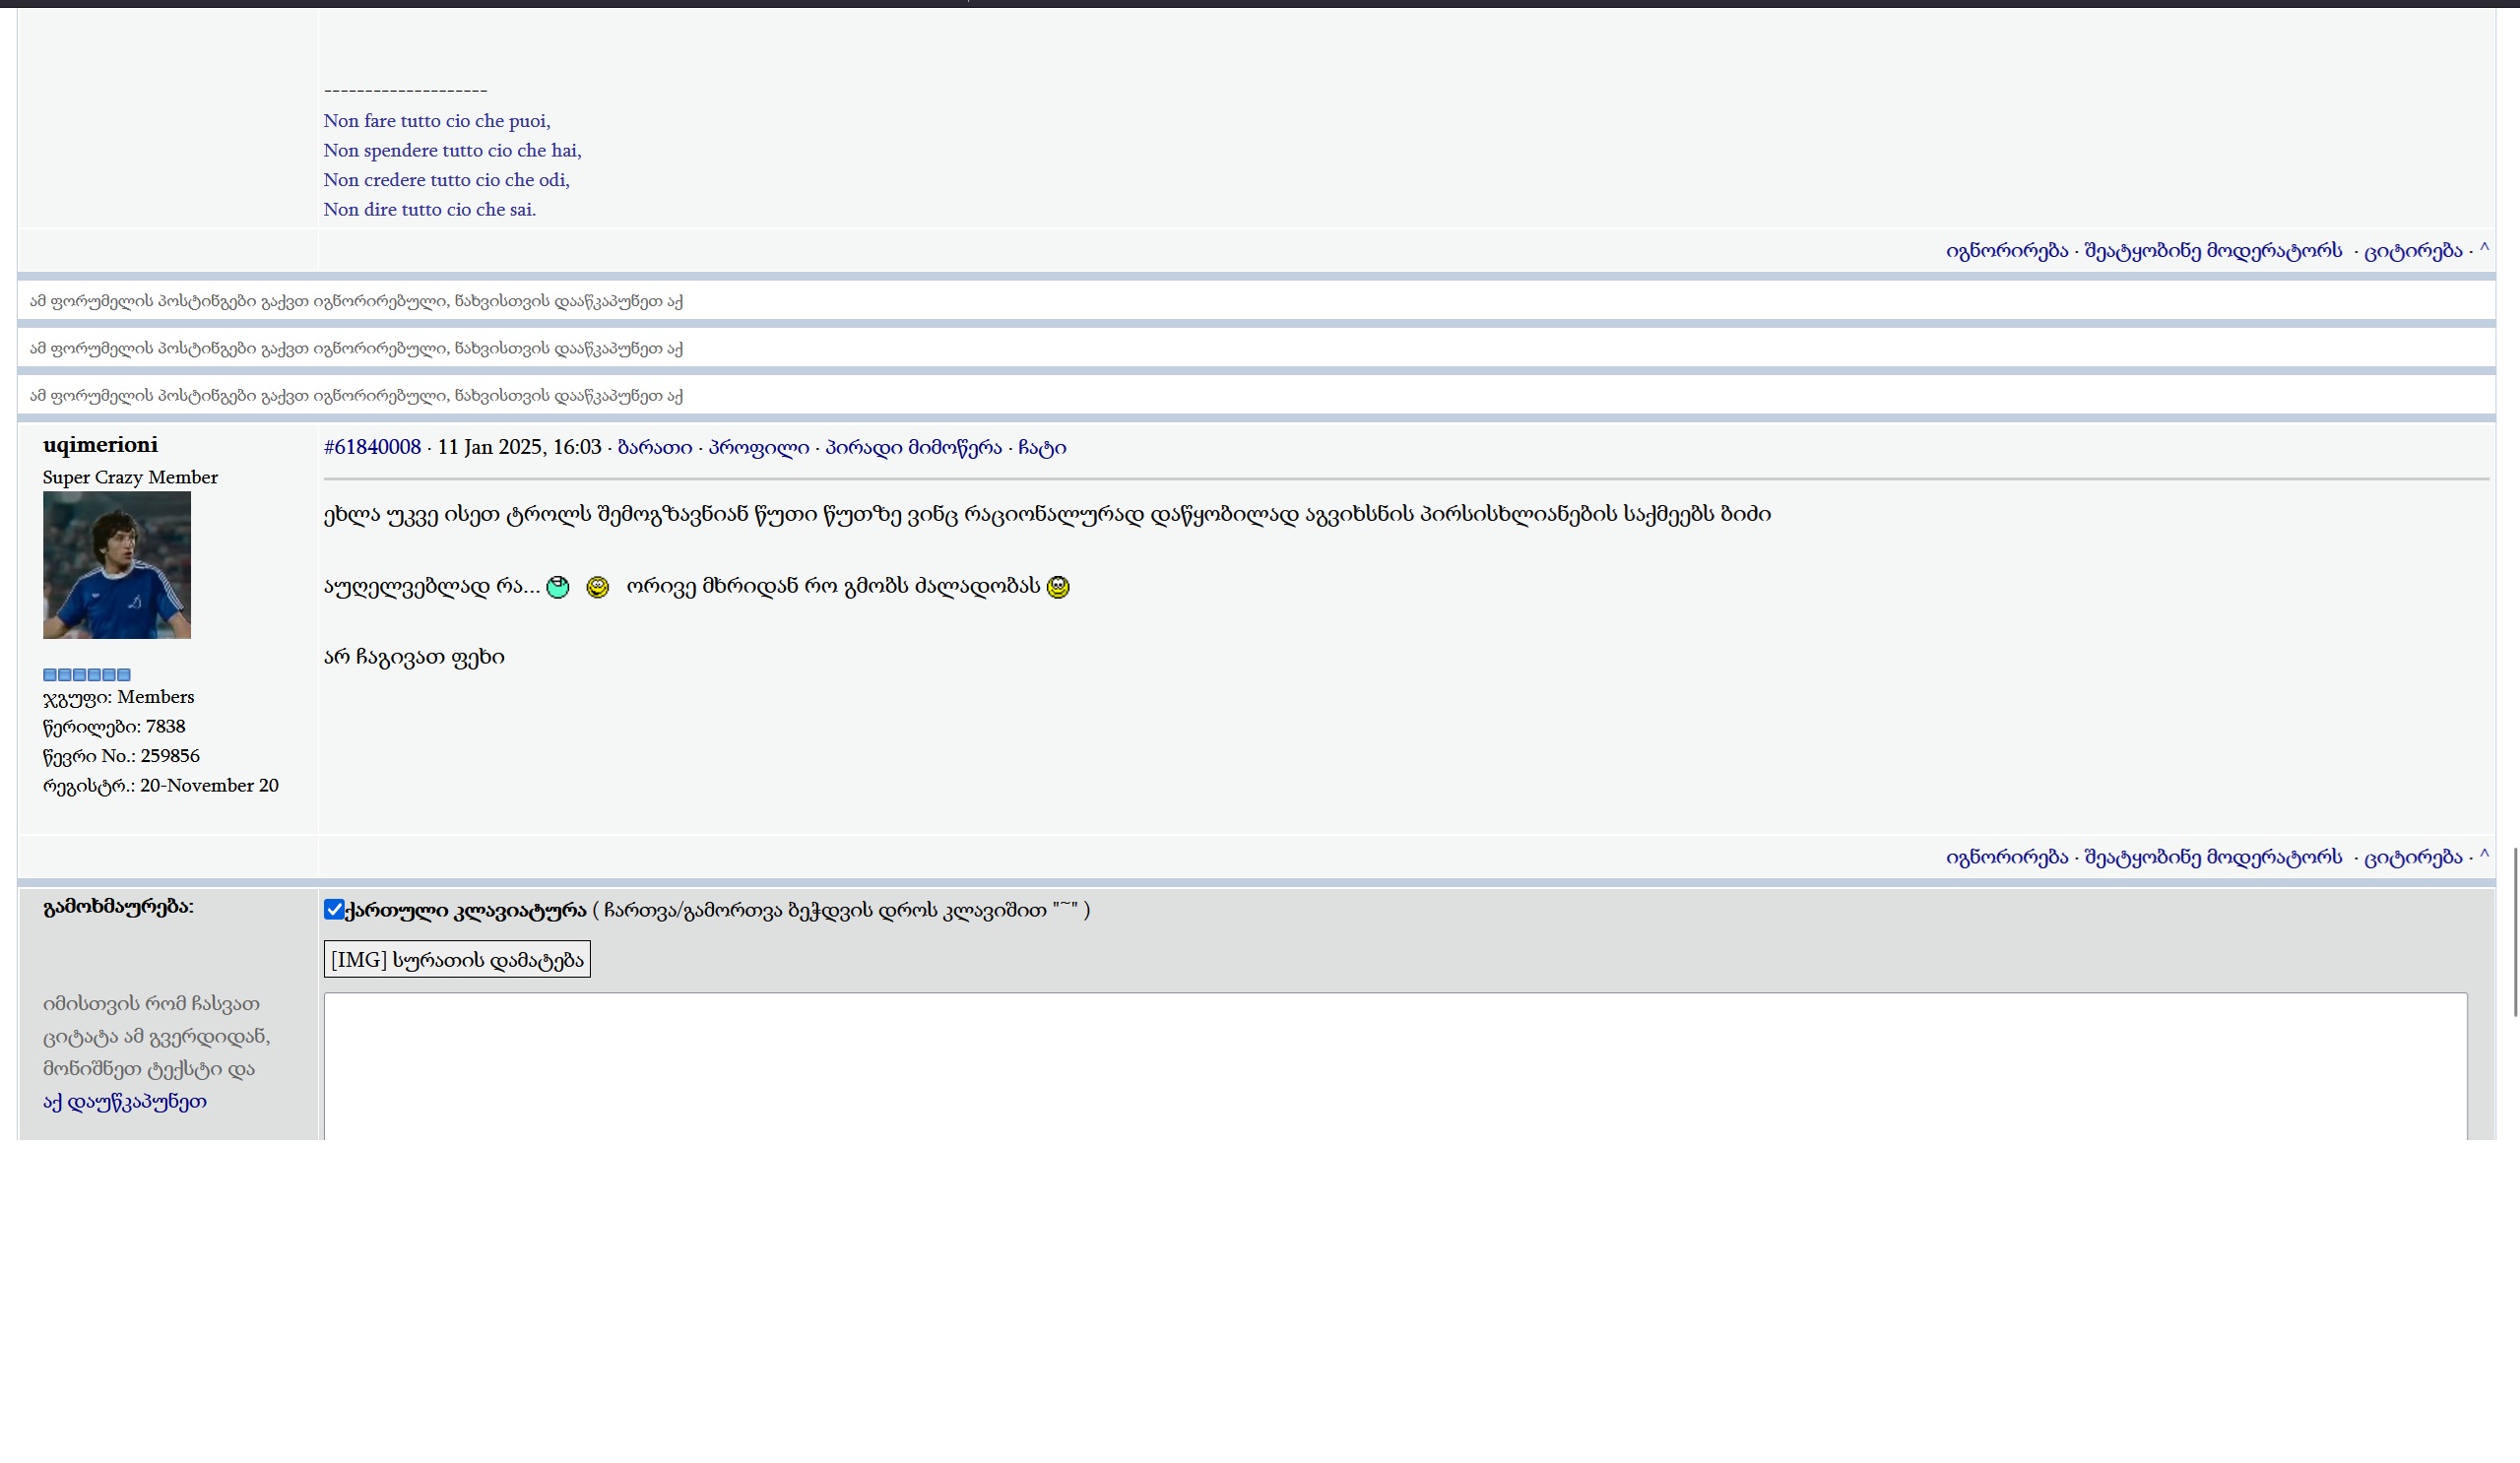Click იგნორირება under the top post
The height and width of the screenshot is (1463, 2520).
(x=2006, y=250)
